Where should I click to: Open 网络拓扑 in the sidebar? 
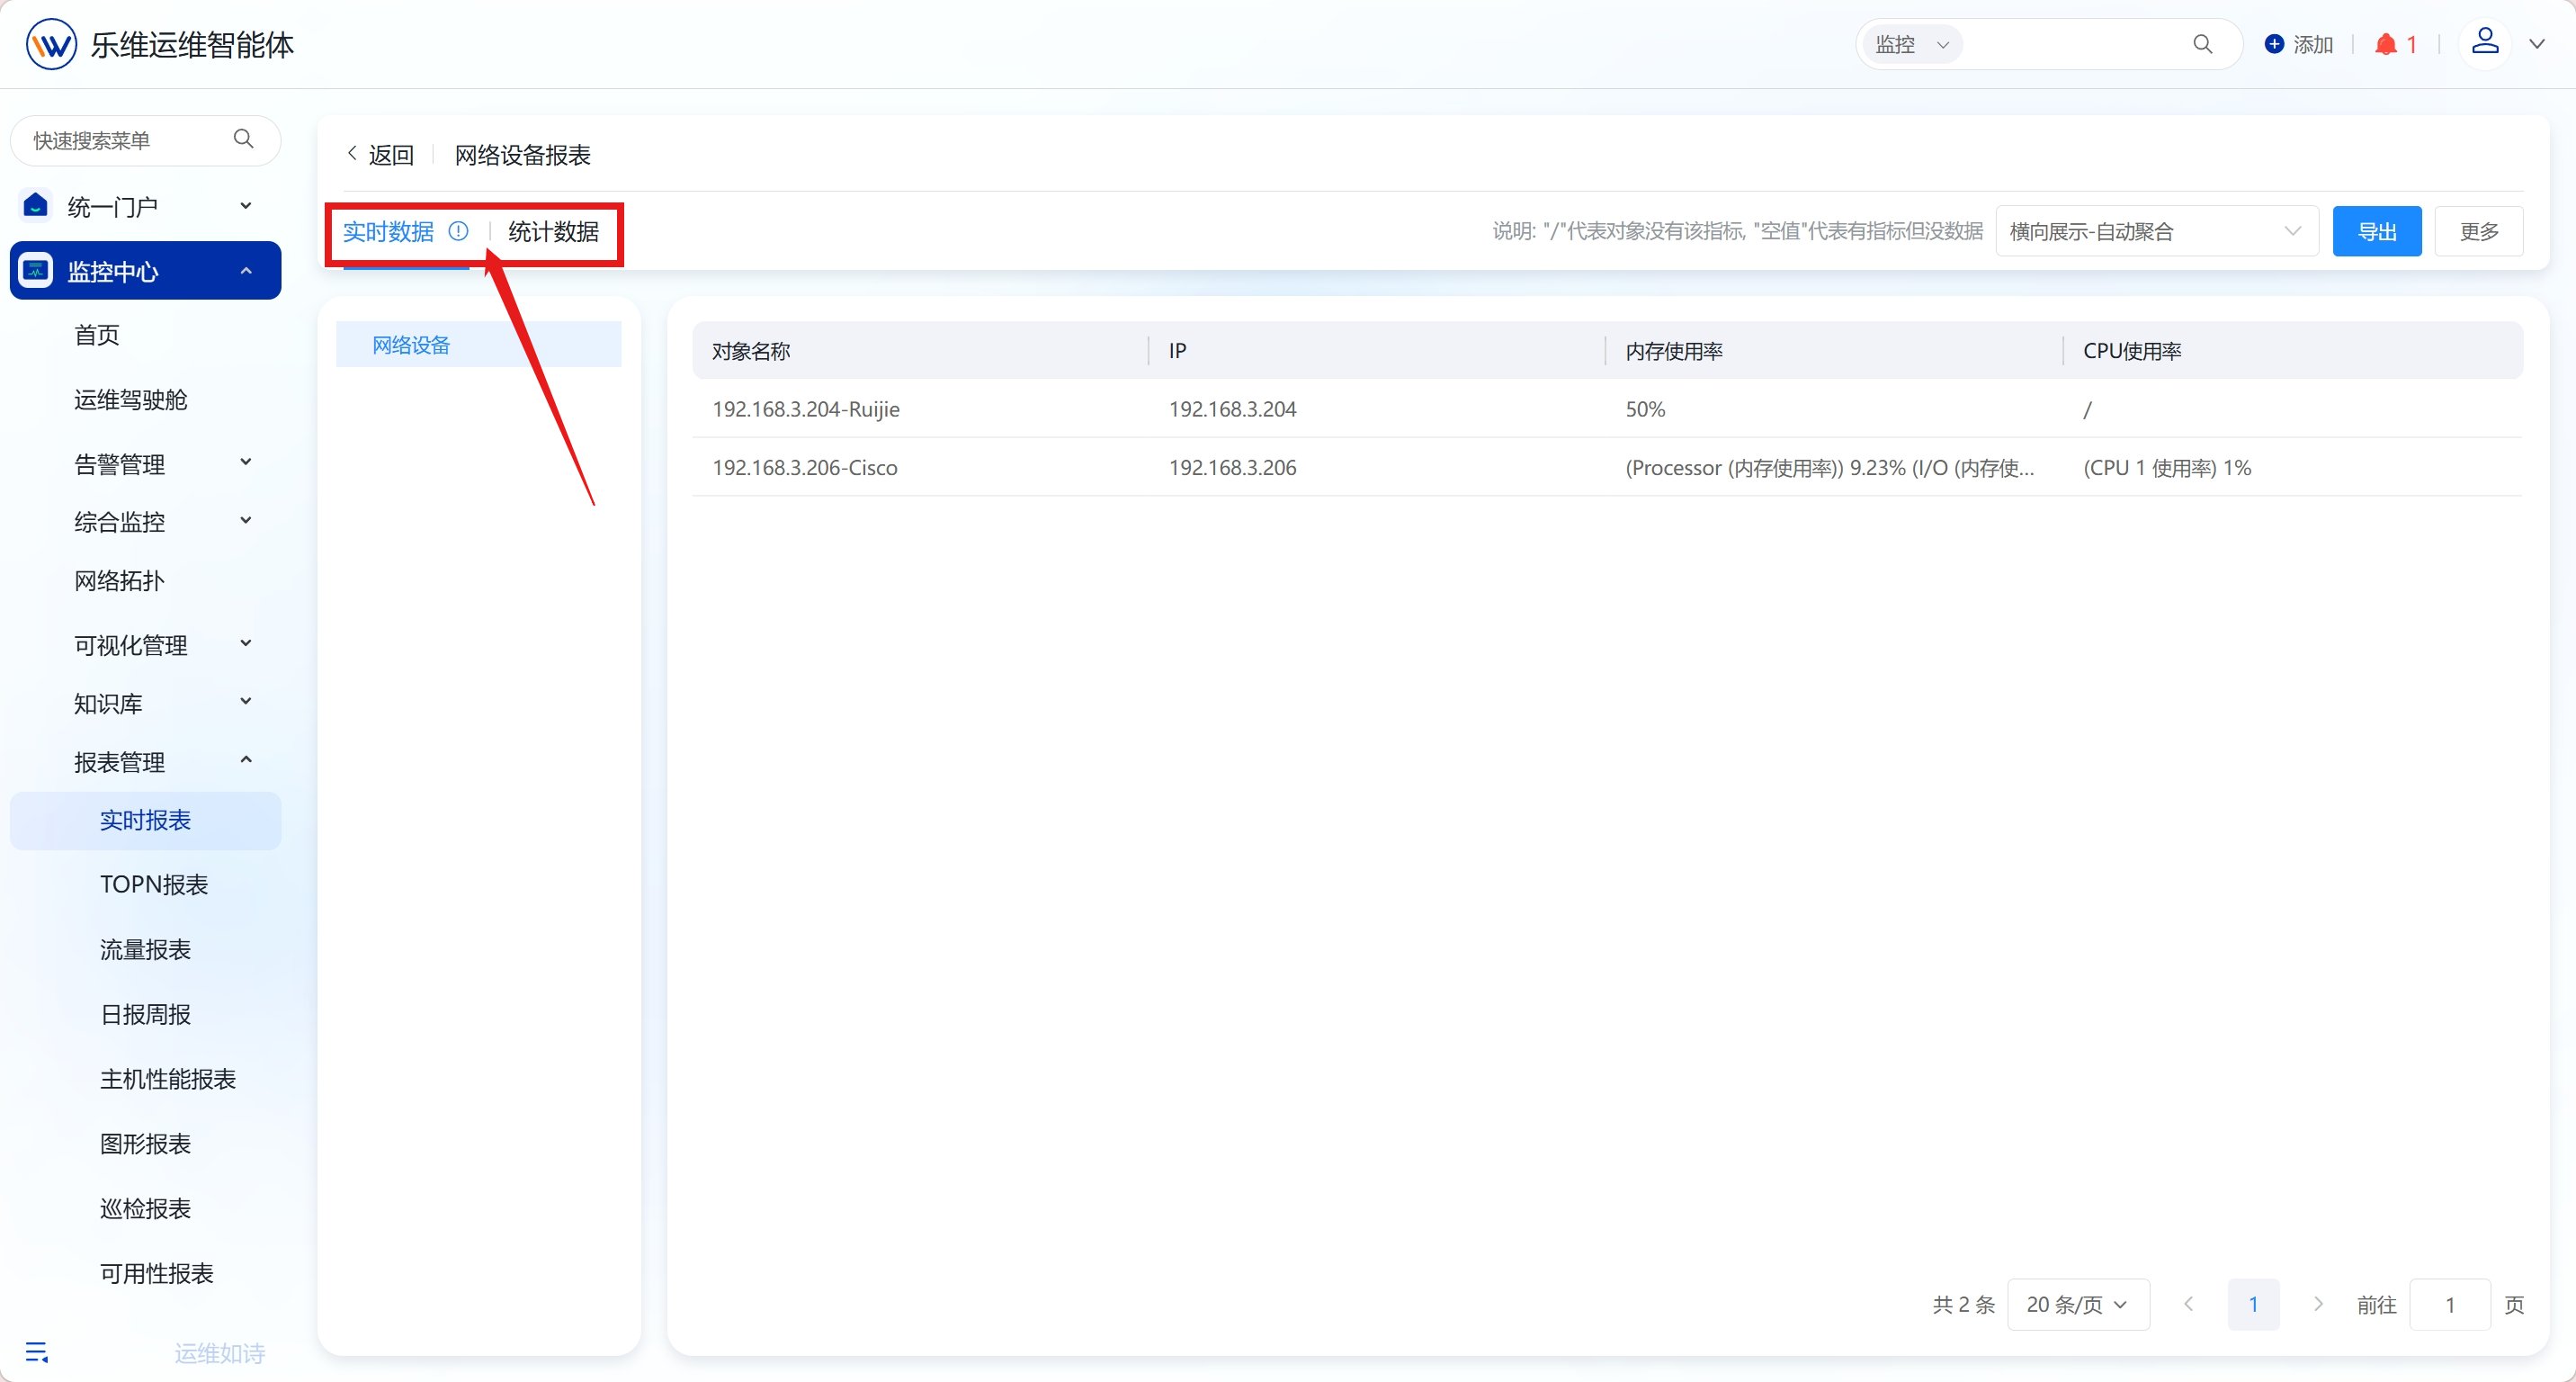pos(119,580)
